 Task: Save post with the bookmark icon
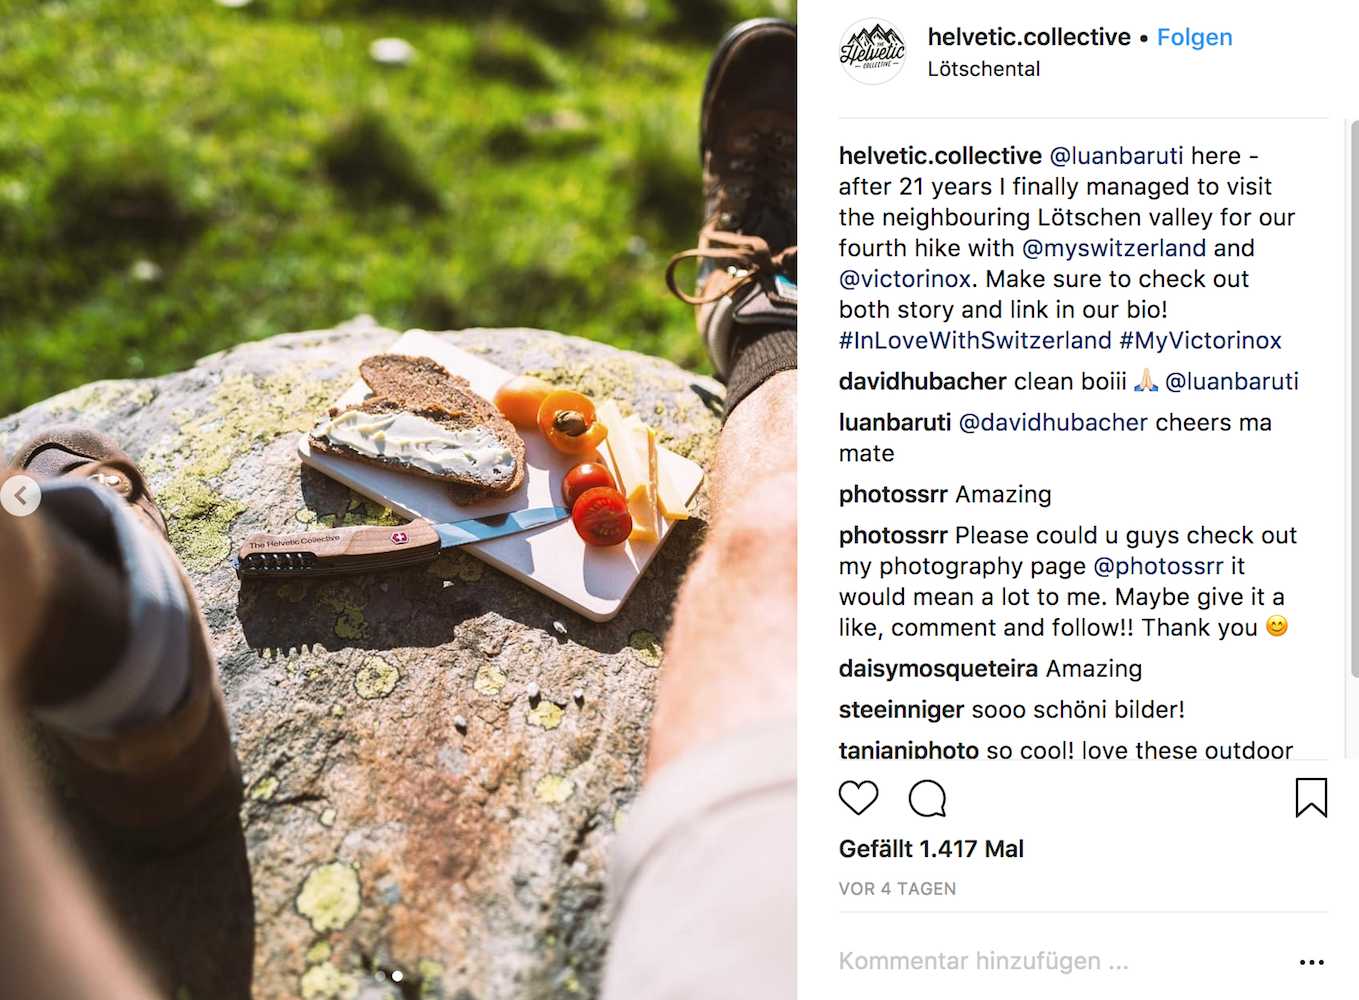click(1311, 797)
